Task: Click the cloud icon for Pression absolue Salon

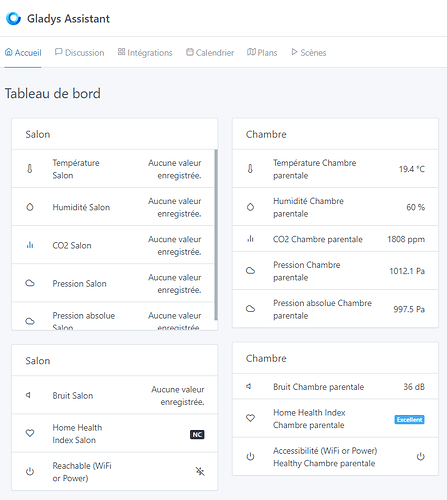Action: (30, 321)
